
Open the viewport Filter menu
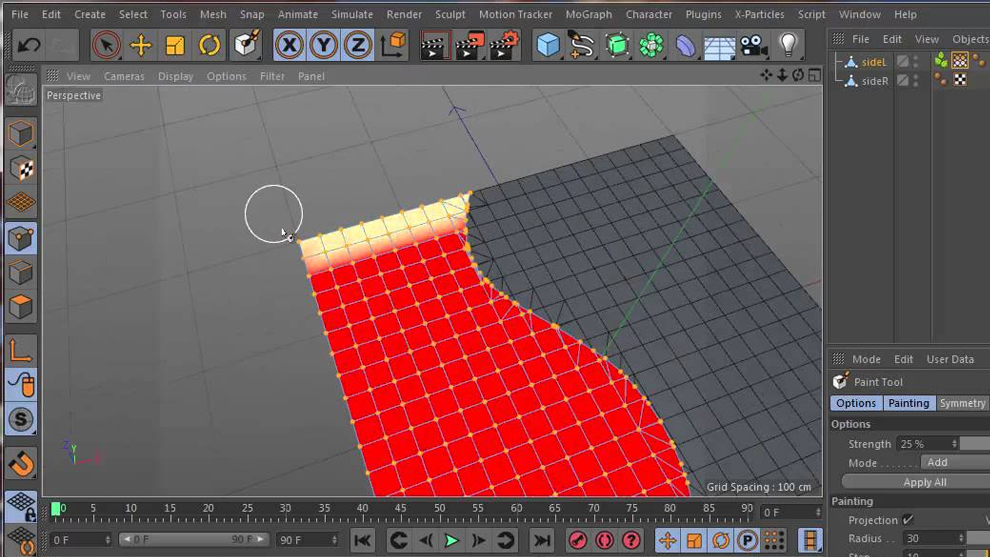[x=272, y=76]
